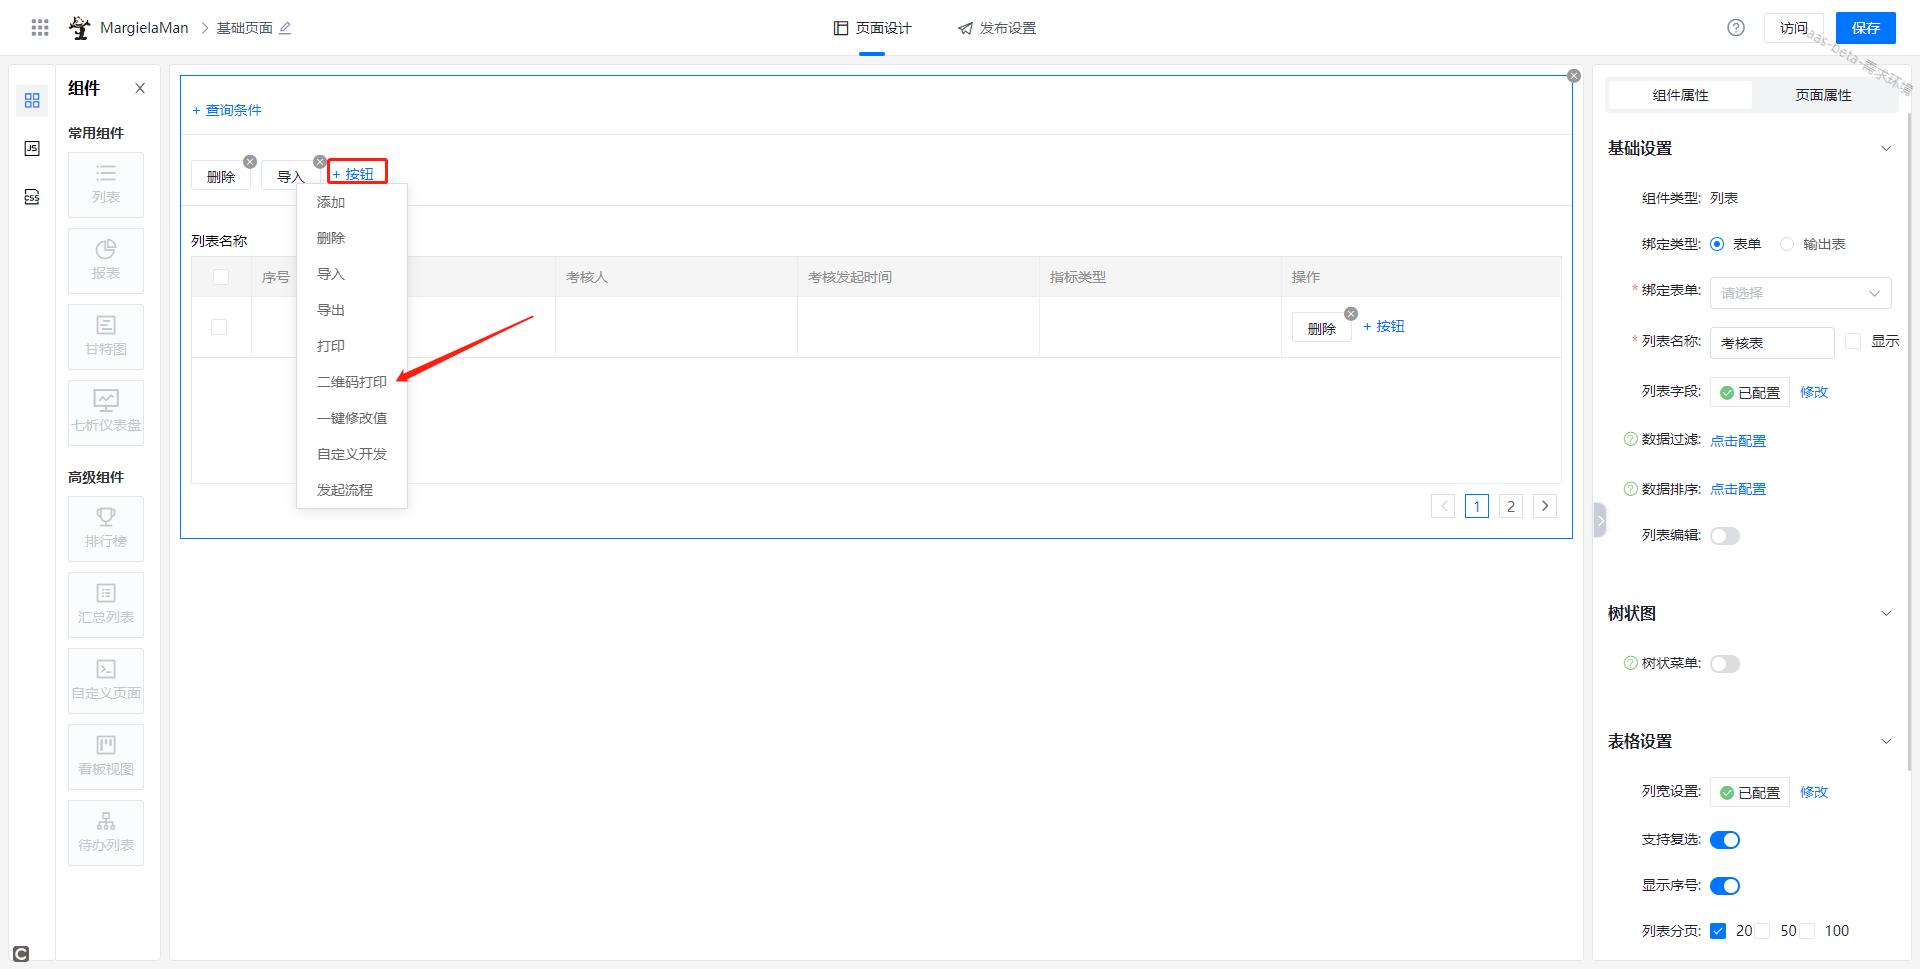Pick the 七析仪表盘 component
Image resolution: width=1920 pixels, height=969 pixels.
click(x=106, y=413)
